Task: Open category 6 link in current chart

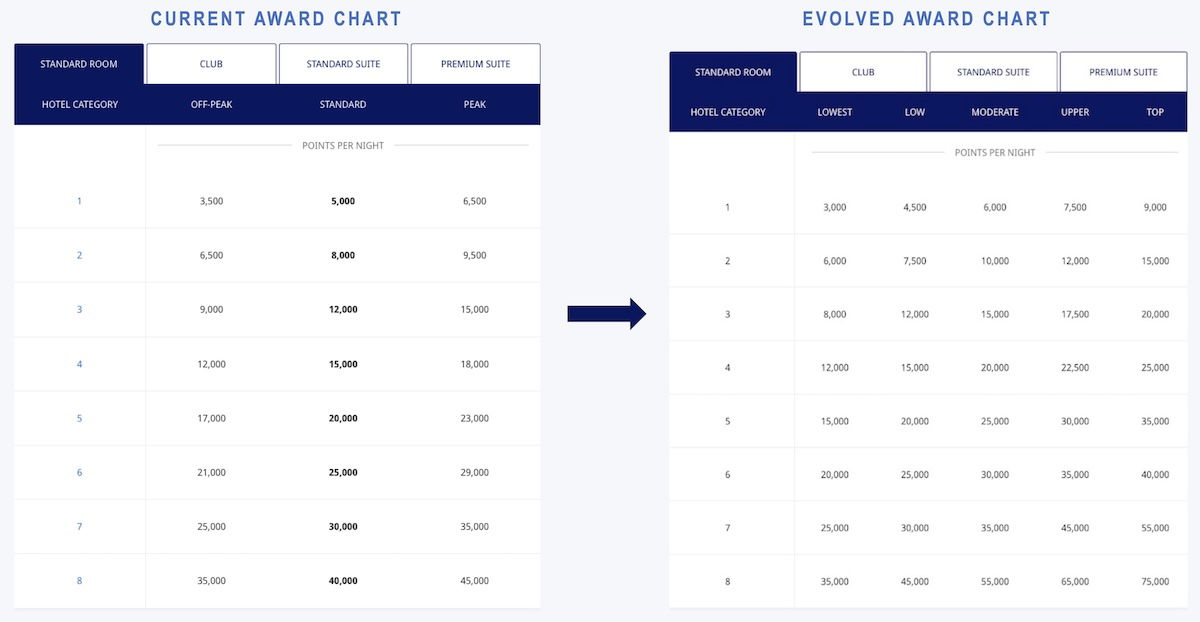Action: click(x=80, y=472)
